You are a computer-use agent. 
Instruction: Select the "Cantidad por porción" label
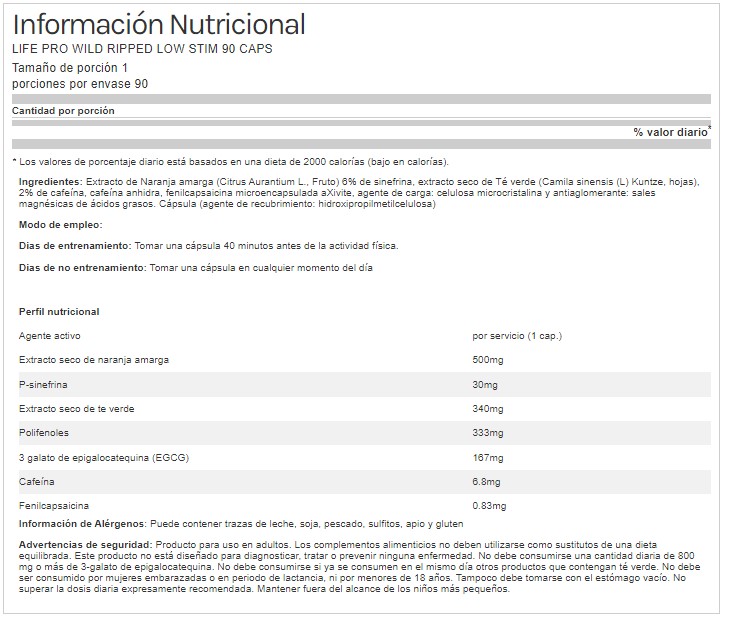tap(63, 111)
